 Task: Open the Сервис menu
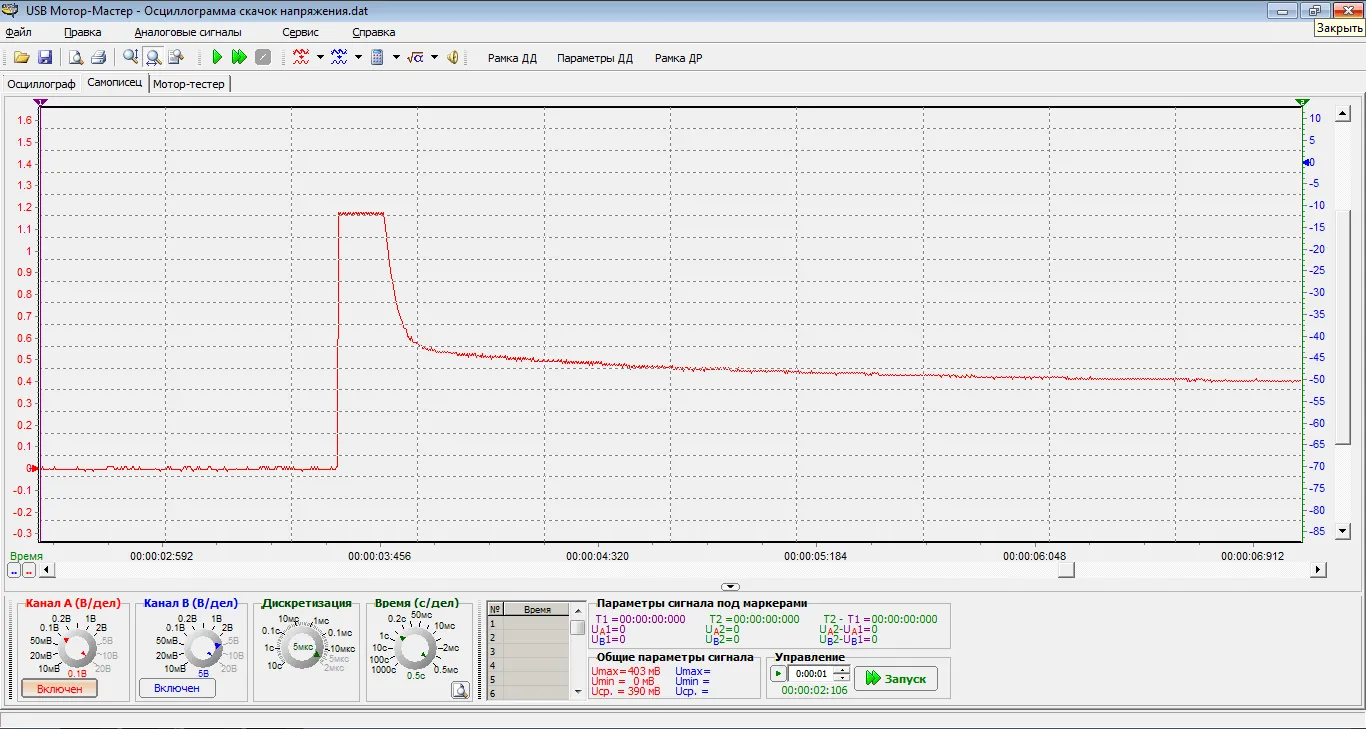click(x=300, y=32)
